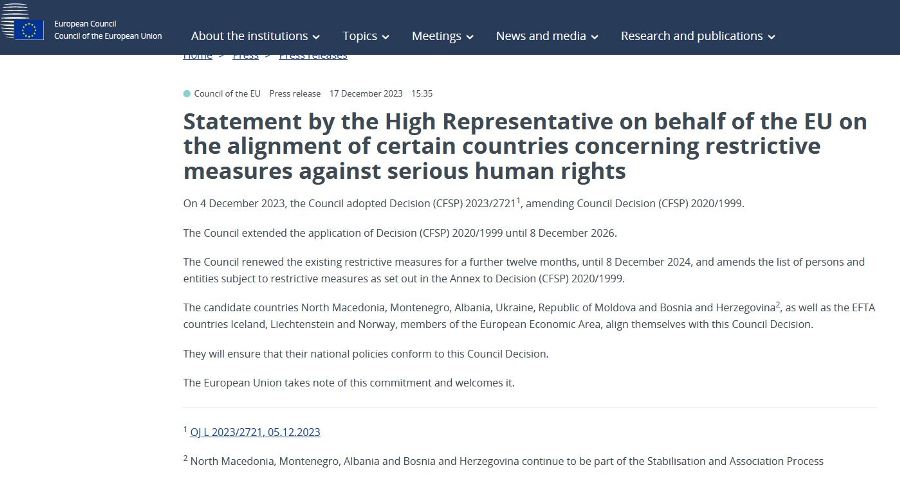The width and height of the screenshot is (900, 484).
Task: Click the teal Council of the EU dot
Action: (187, 94)
